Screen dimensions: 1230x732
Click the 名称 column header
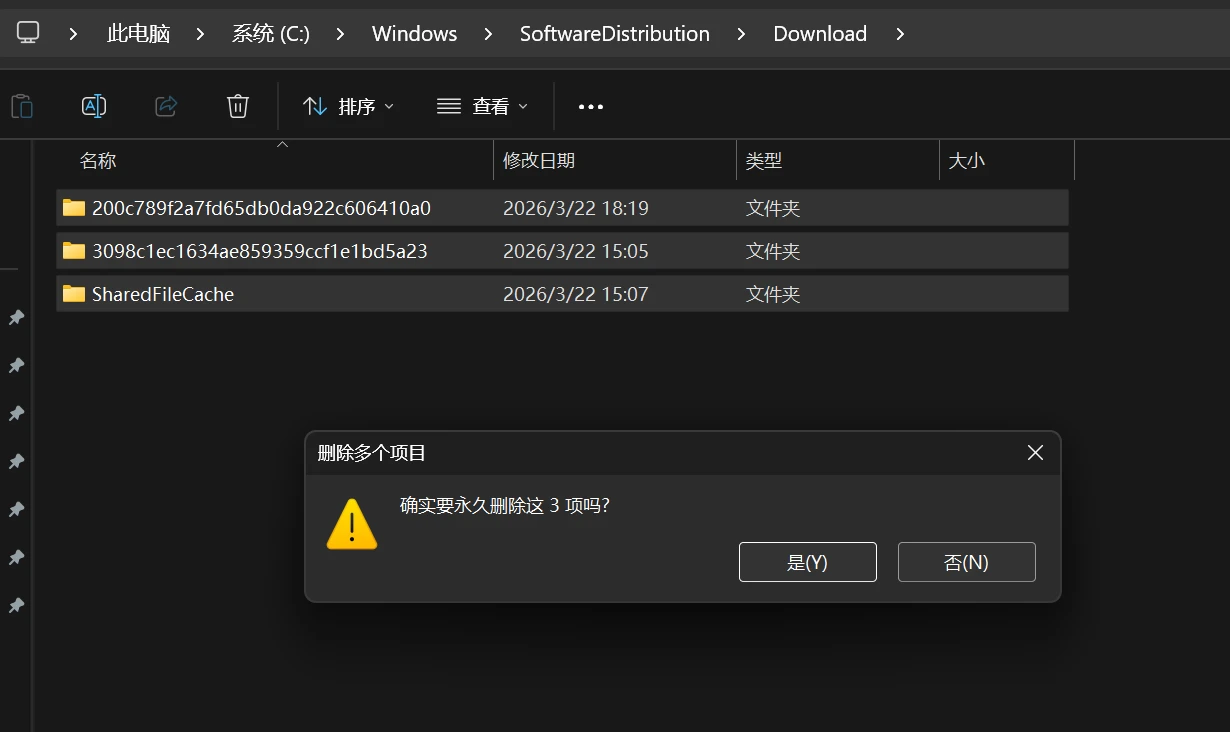tap(98, 161)
